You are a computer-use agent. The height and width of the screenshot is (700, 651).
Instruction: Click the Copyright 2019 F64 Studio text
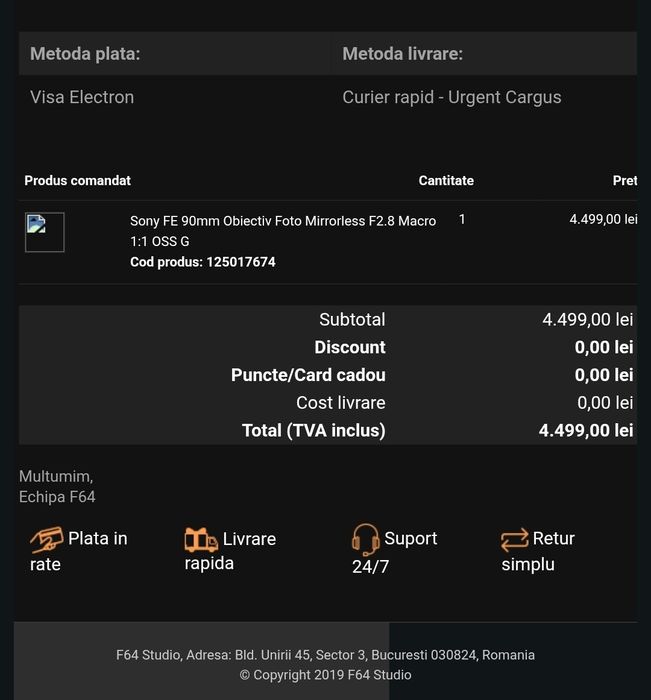[x=325, y=675]
